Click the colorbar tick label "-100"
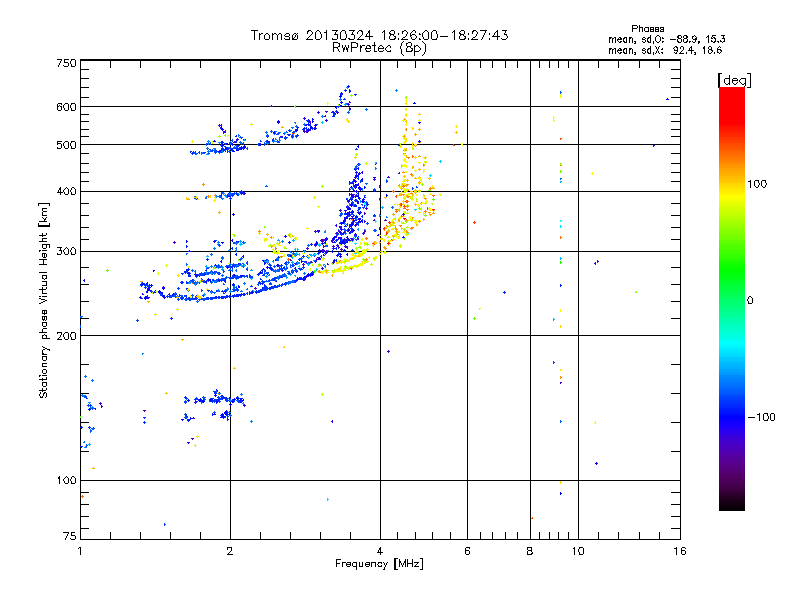The width and height of the screenshot is (800, 600). pyautogui.click(x=761, y=417)
